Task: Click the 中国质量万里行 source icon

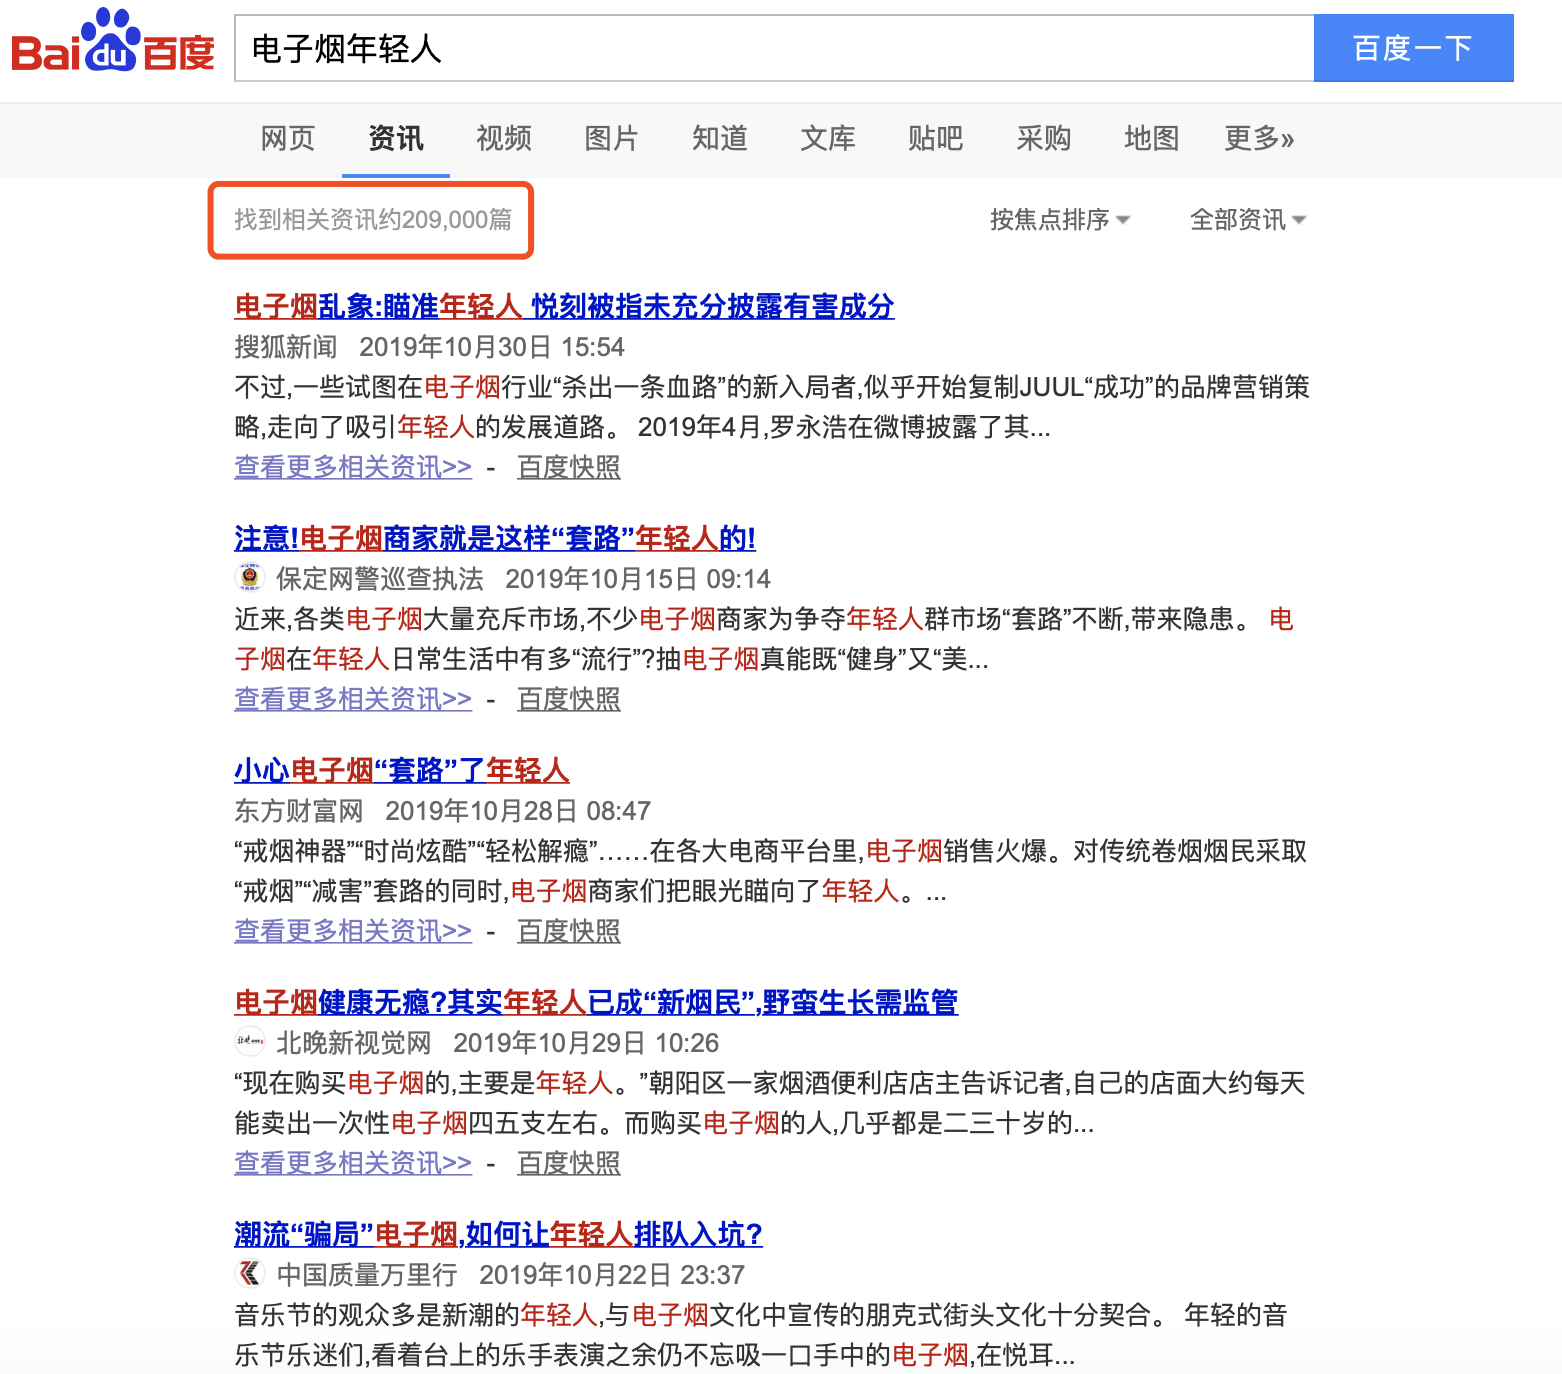Action: (249, 1273)
